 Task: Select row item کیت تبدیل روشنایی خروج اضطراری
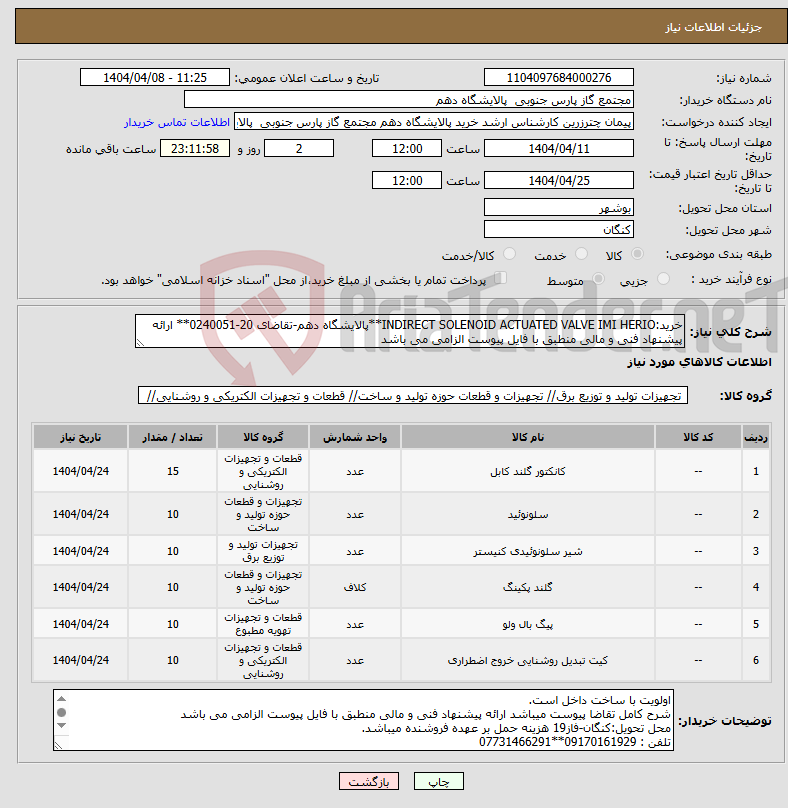coord(528,660)
